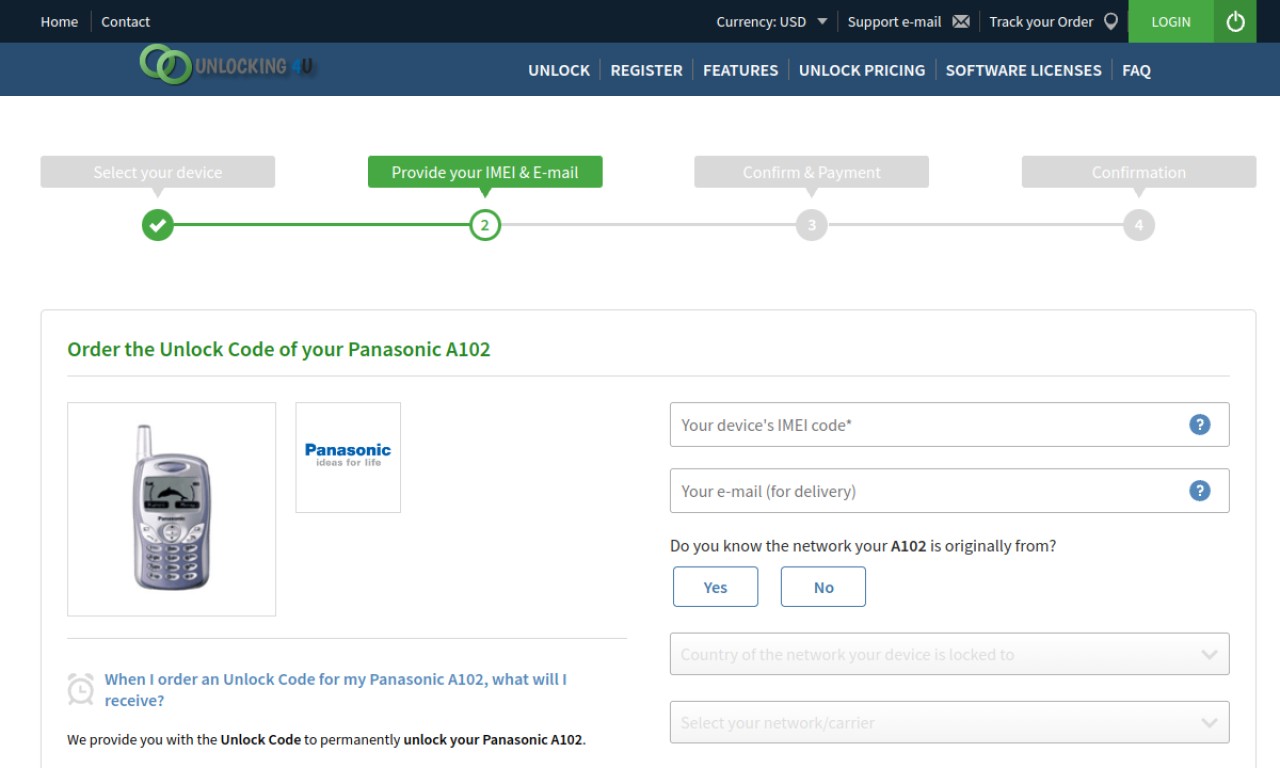Select No for knowing the original network
The height and width of the screenshot is (768, 1280).
pyautogui.click(x=823, y=587)
